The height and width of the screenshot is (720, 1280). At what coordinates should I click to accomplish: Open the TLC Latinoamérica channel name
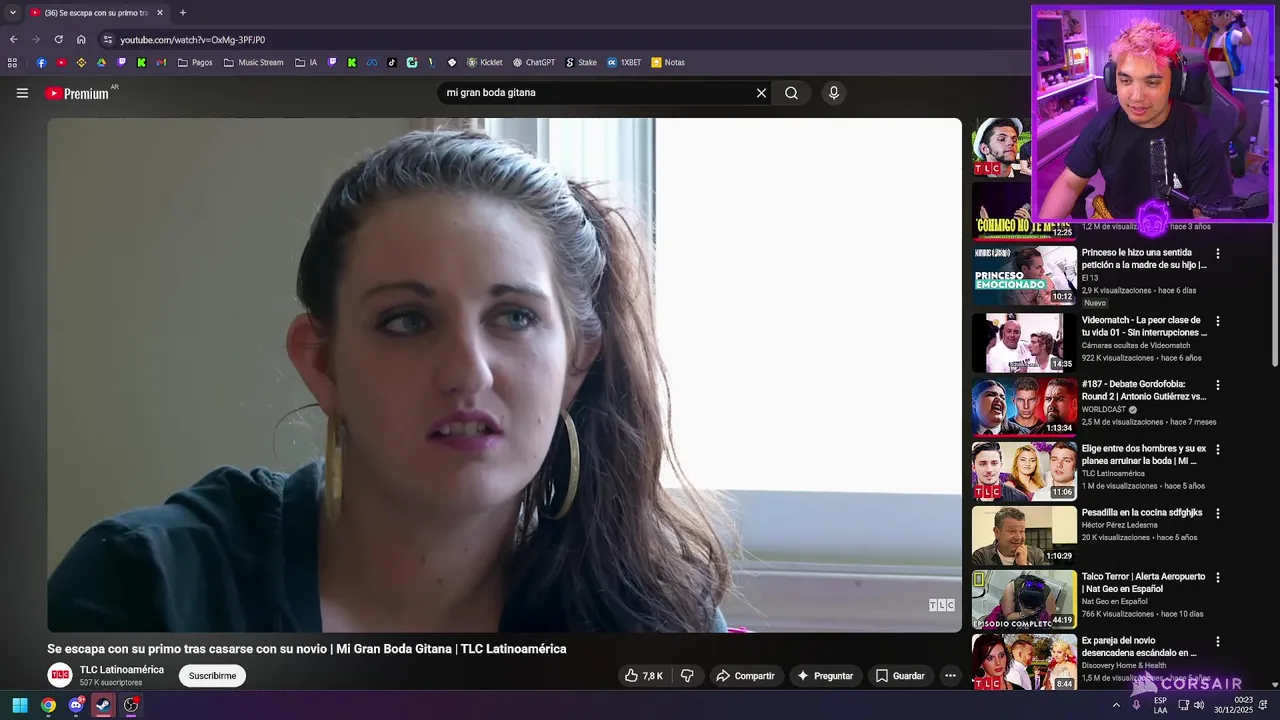click(x=122, y=670)
